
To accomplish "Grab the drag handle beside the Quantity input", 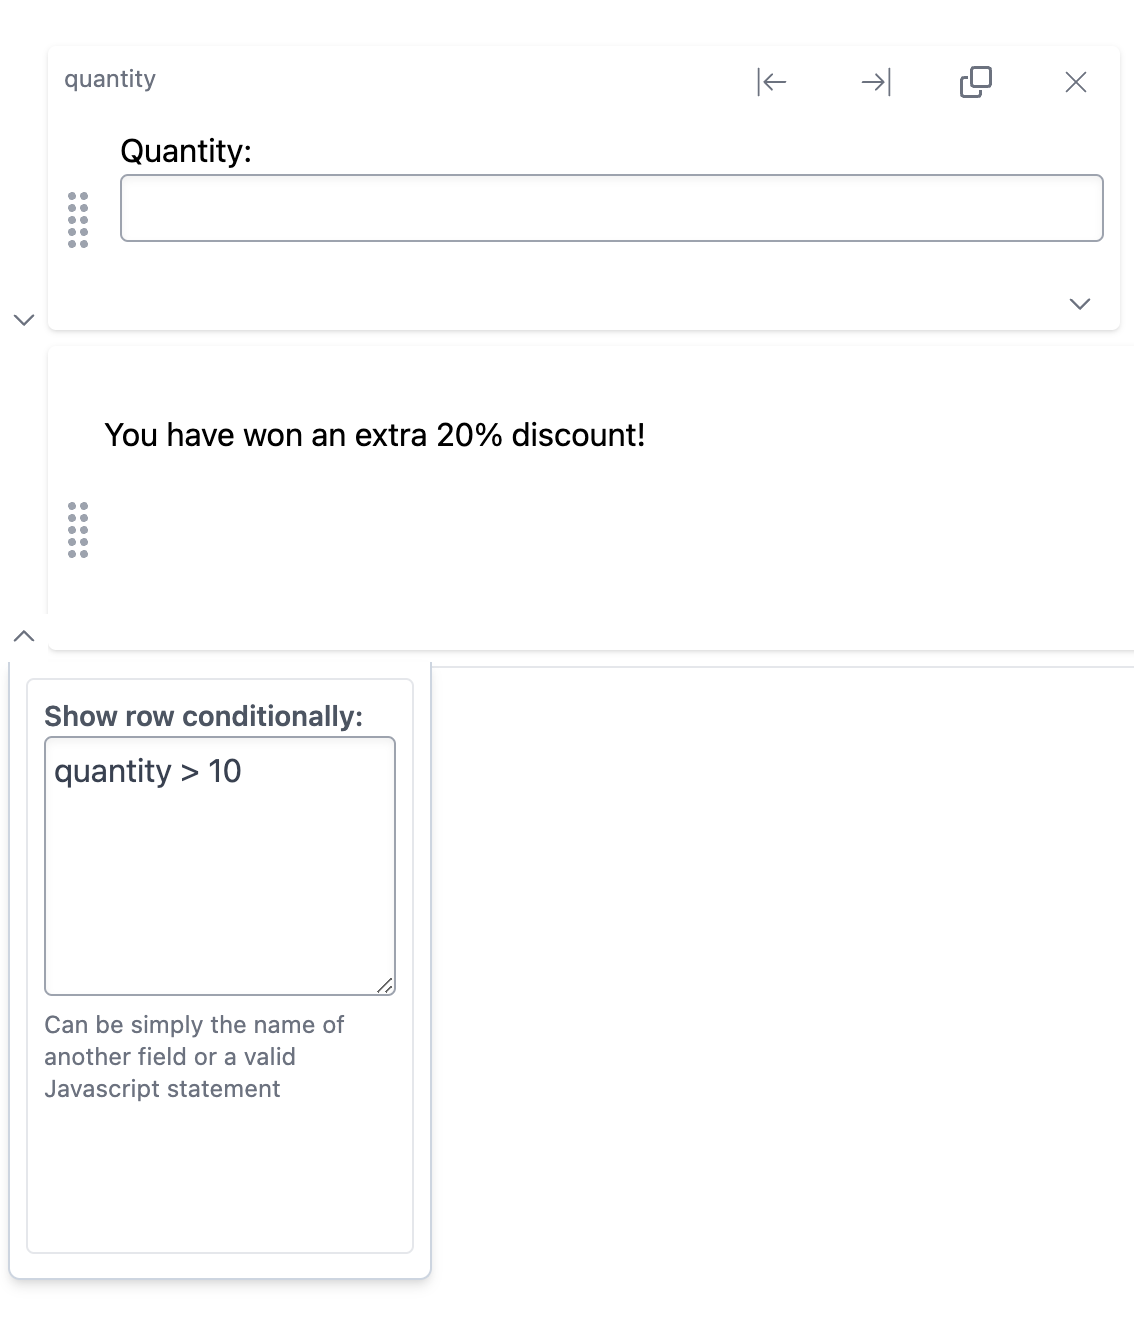I will (x=78, y=219).
